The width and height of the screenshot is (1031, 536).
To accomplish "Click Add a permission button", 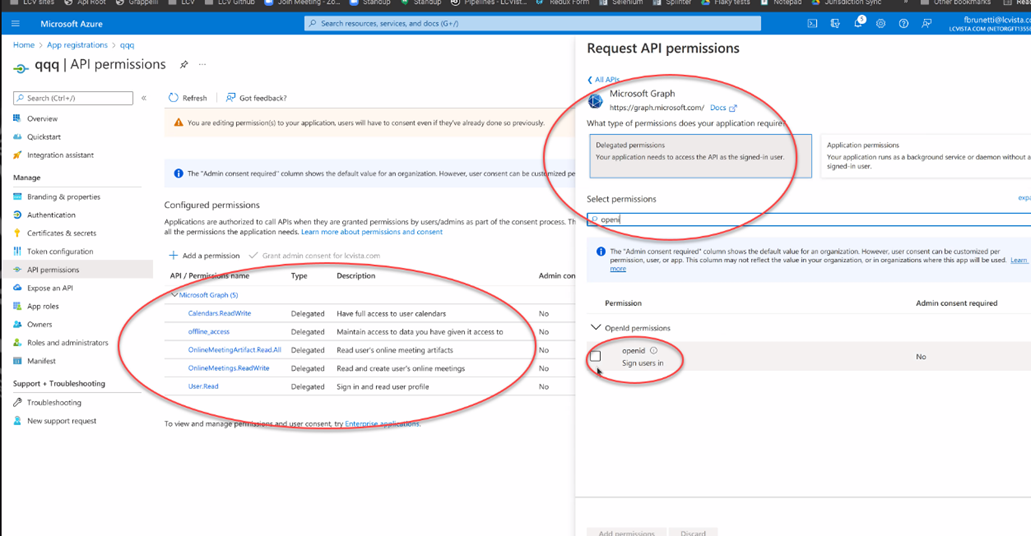I will click(x=204, y=256).
